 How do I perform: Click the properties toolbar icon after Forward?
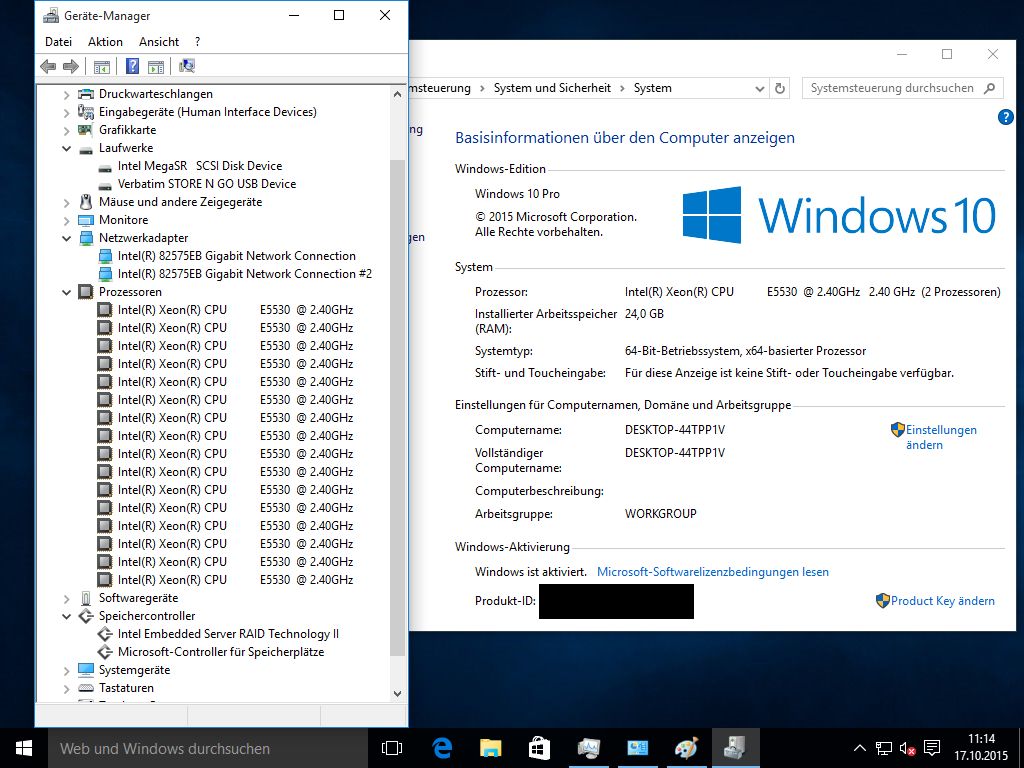[101, 66]
